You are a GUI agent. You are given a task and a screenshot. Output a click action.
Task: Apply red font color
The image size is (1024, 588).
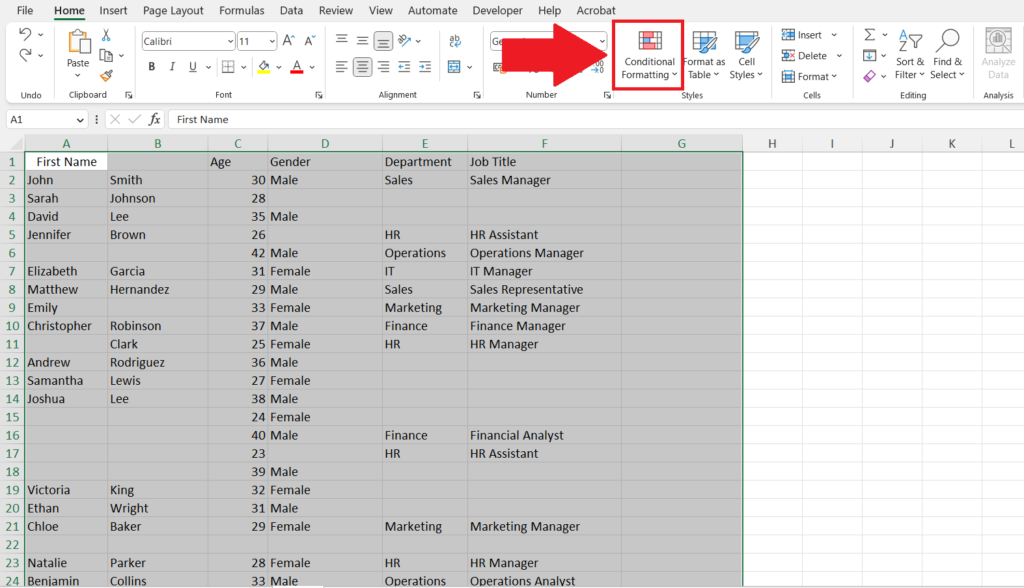tap(296, 67)
